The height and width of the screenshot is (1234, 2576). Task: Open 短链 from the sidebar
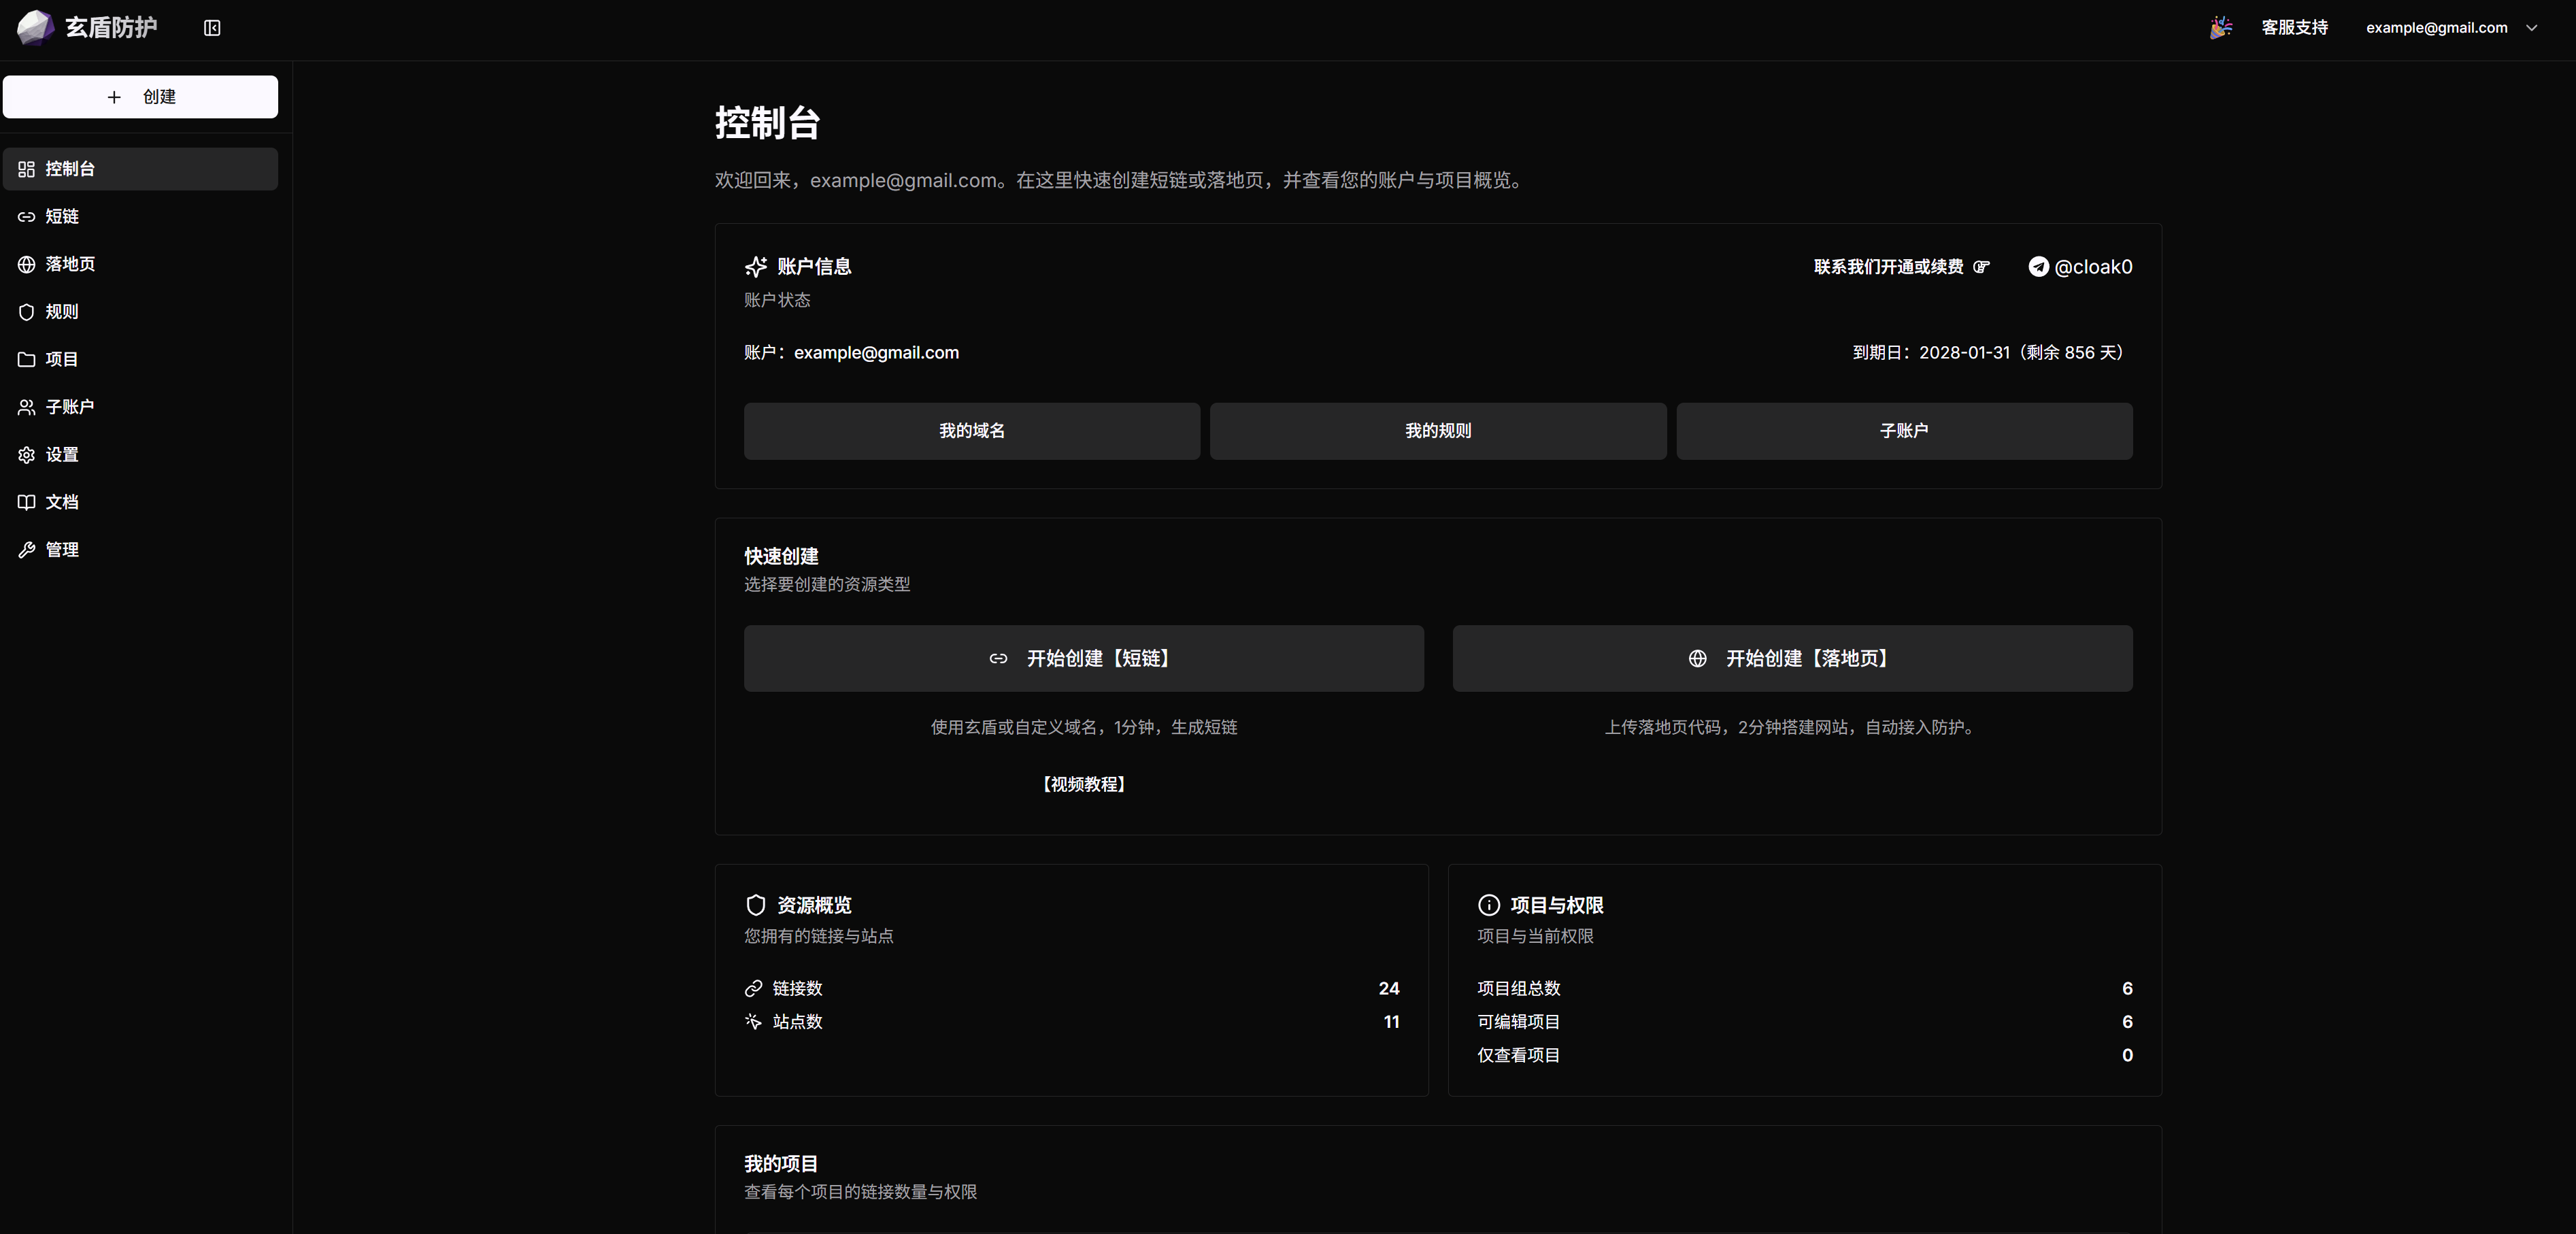pyautogui.click(x=62, y=217)
